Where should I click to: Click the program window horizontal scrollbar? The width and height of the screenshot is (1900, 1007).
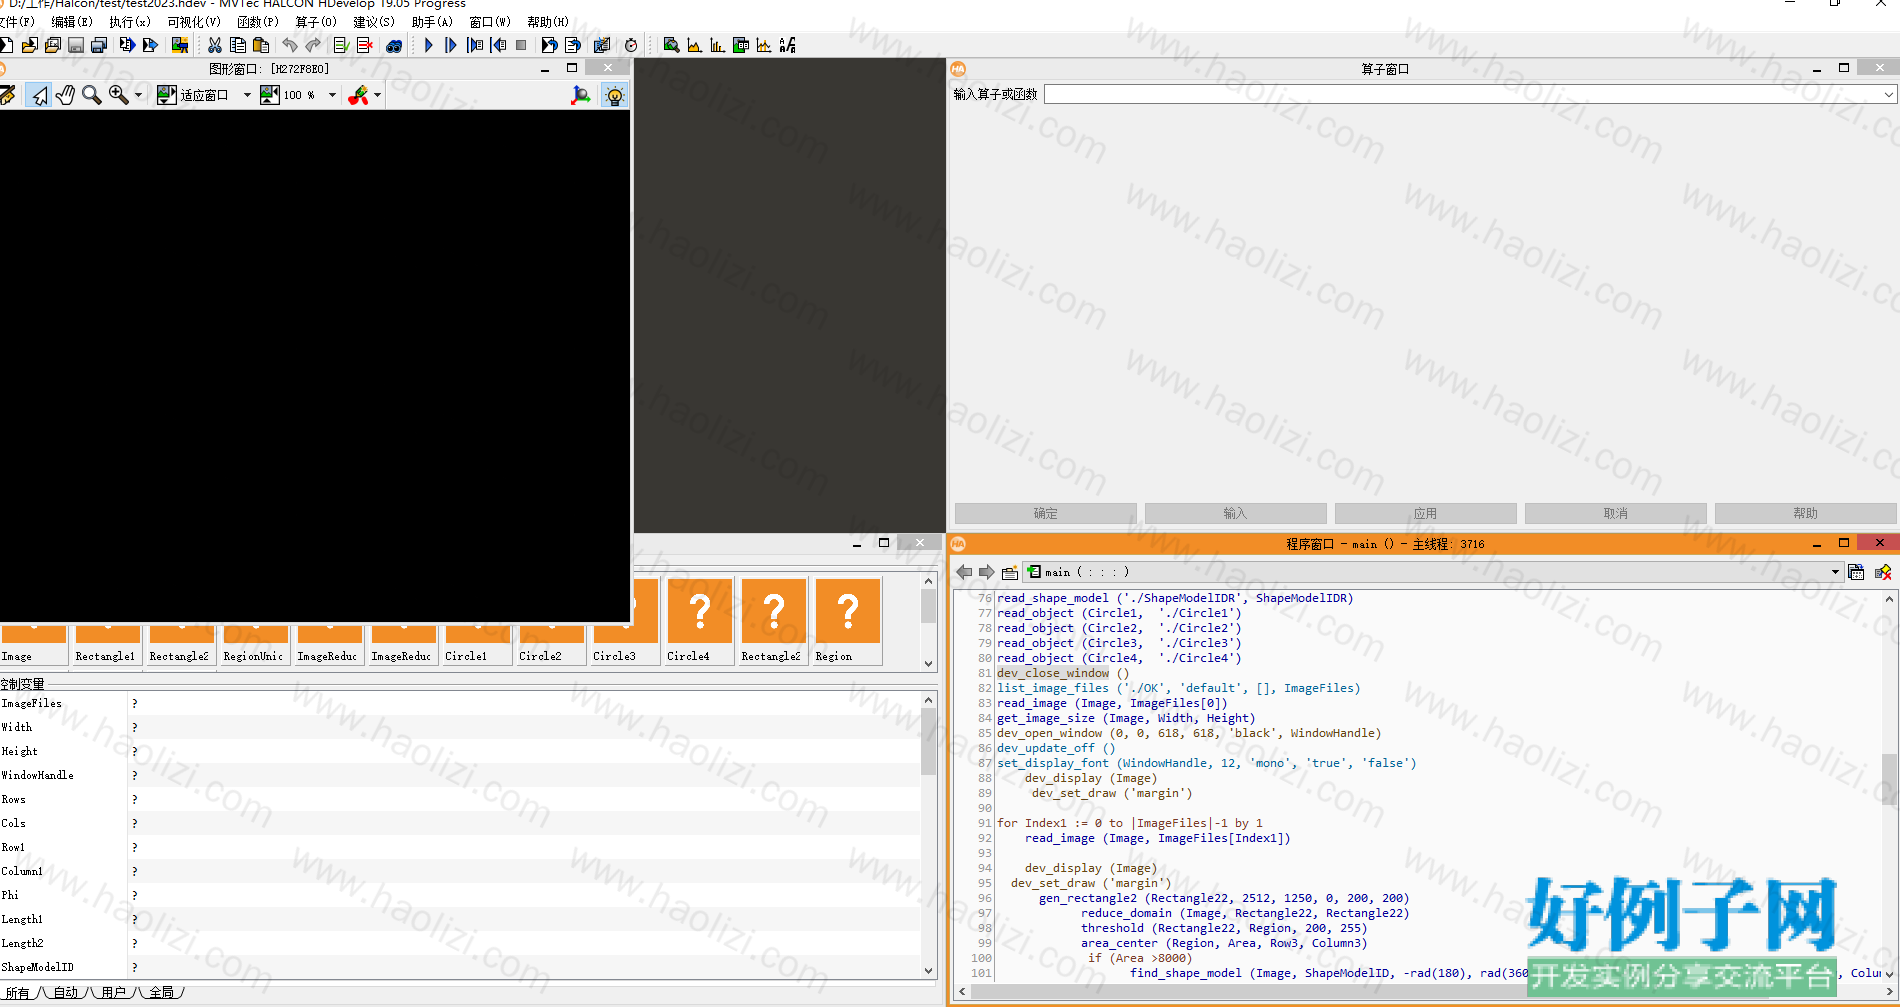click(1420, 991)
